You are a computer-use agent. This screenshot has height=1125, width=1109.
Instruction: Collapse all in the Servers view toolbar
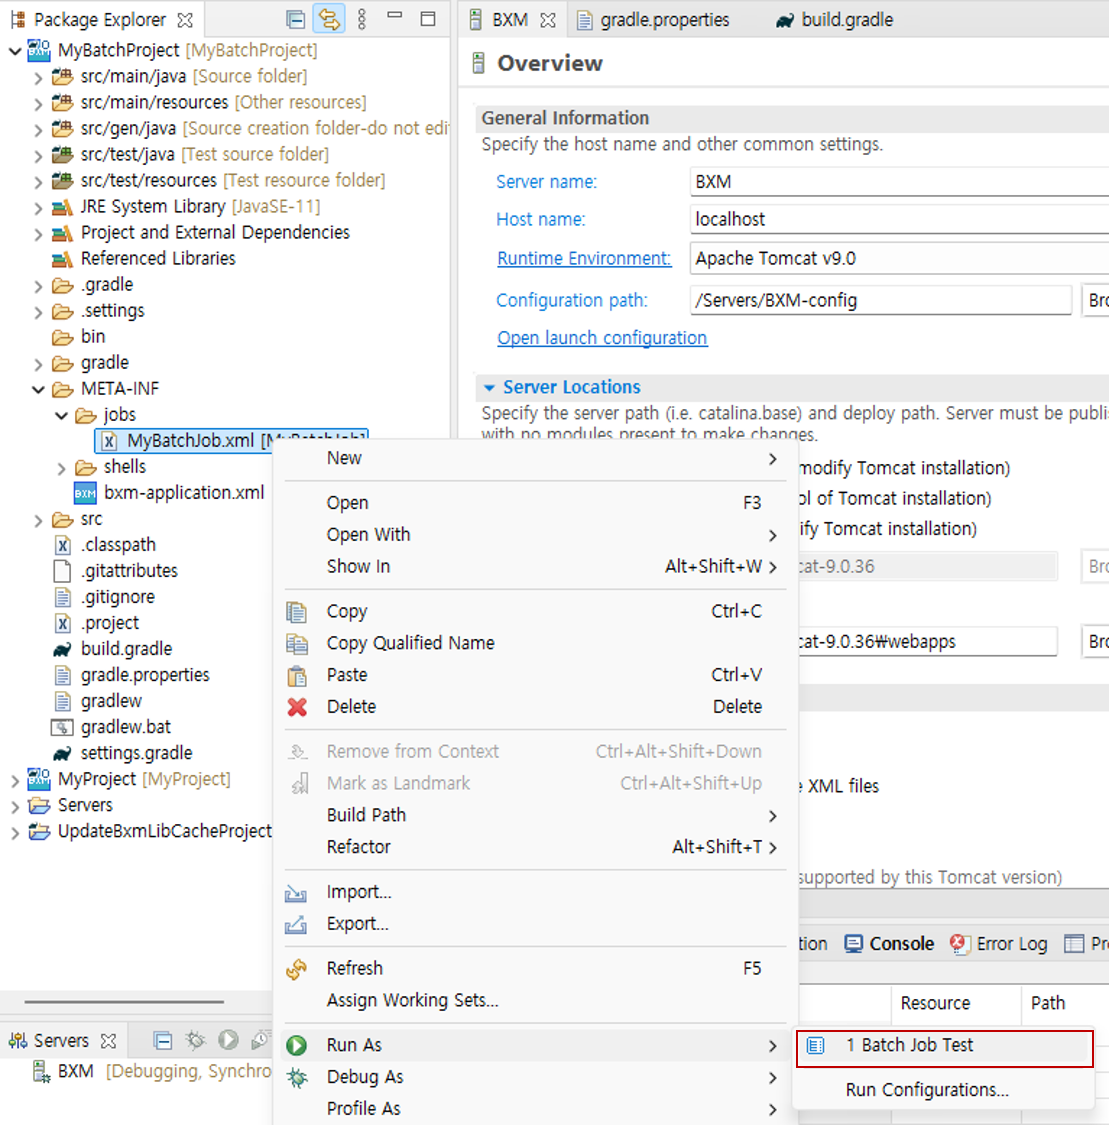click(x=163, y=1040)
